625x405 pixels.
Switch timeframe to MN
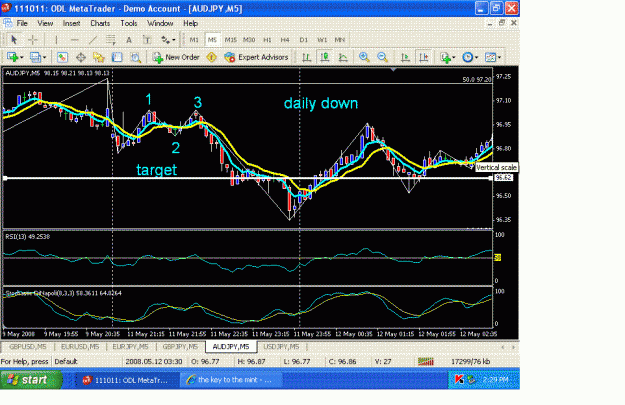point(340,40)
